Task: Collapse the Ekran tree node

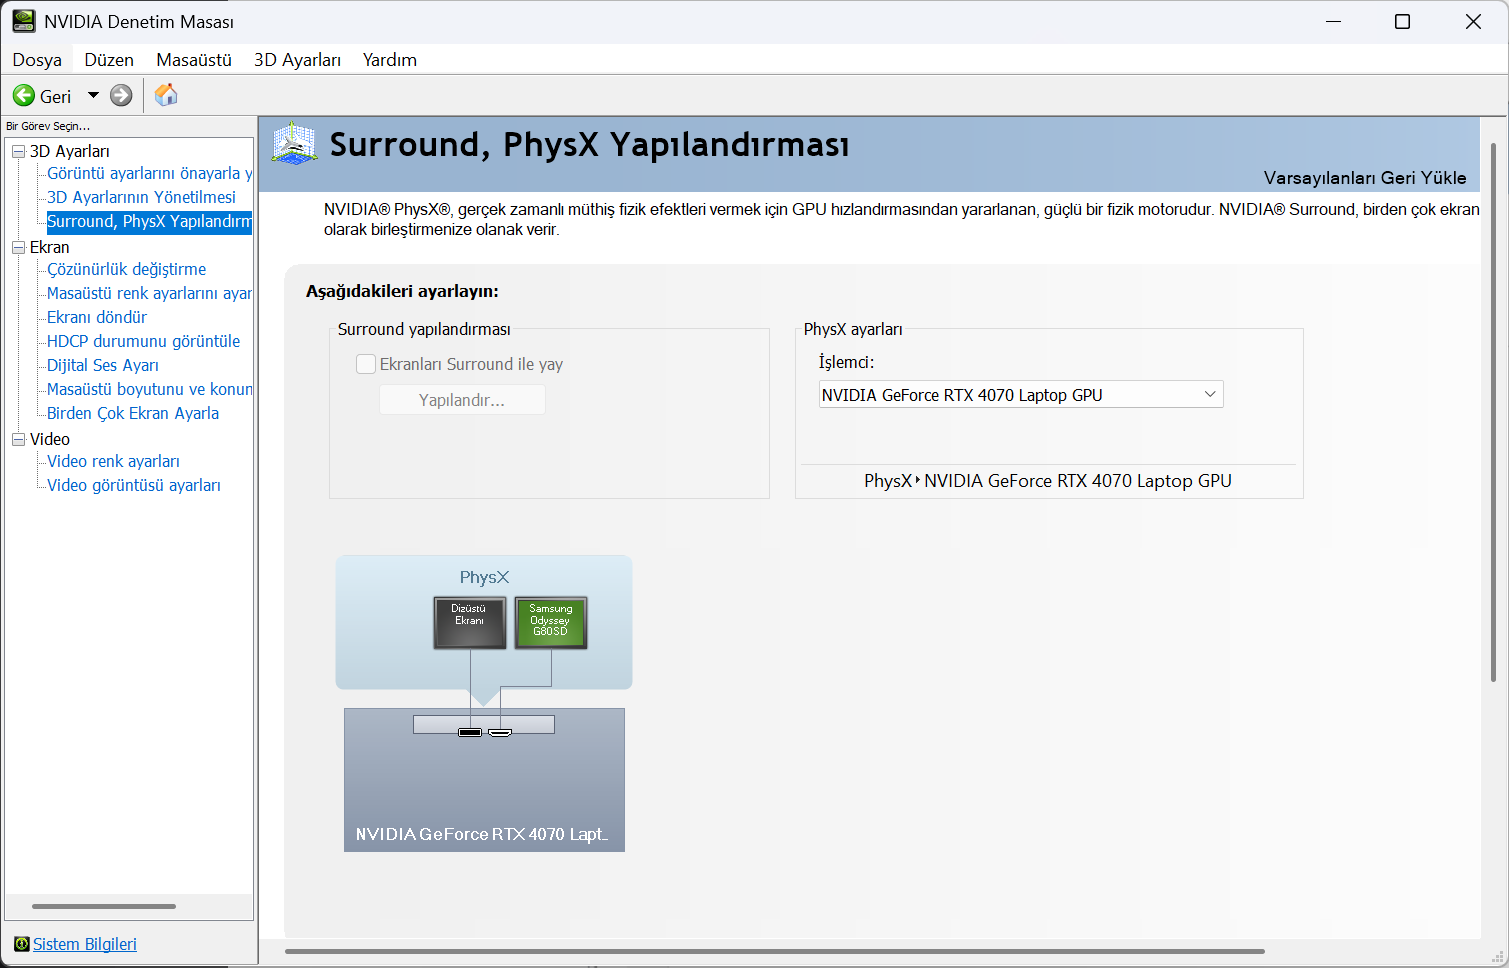Action: click(x=18, y=247)
